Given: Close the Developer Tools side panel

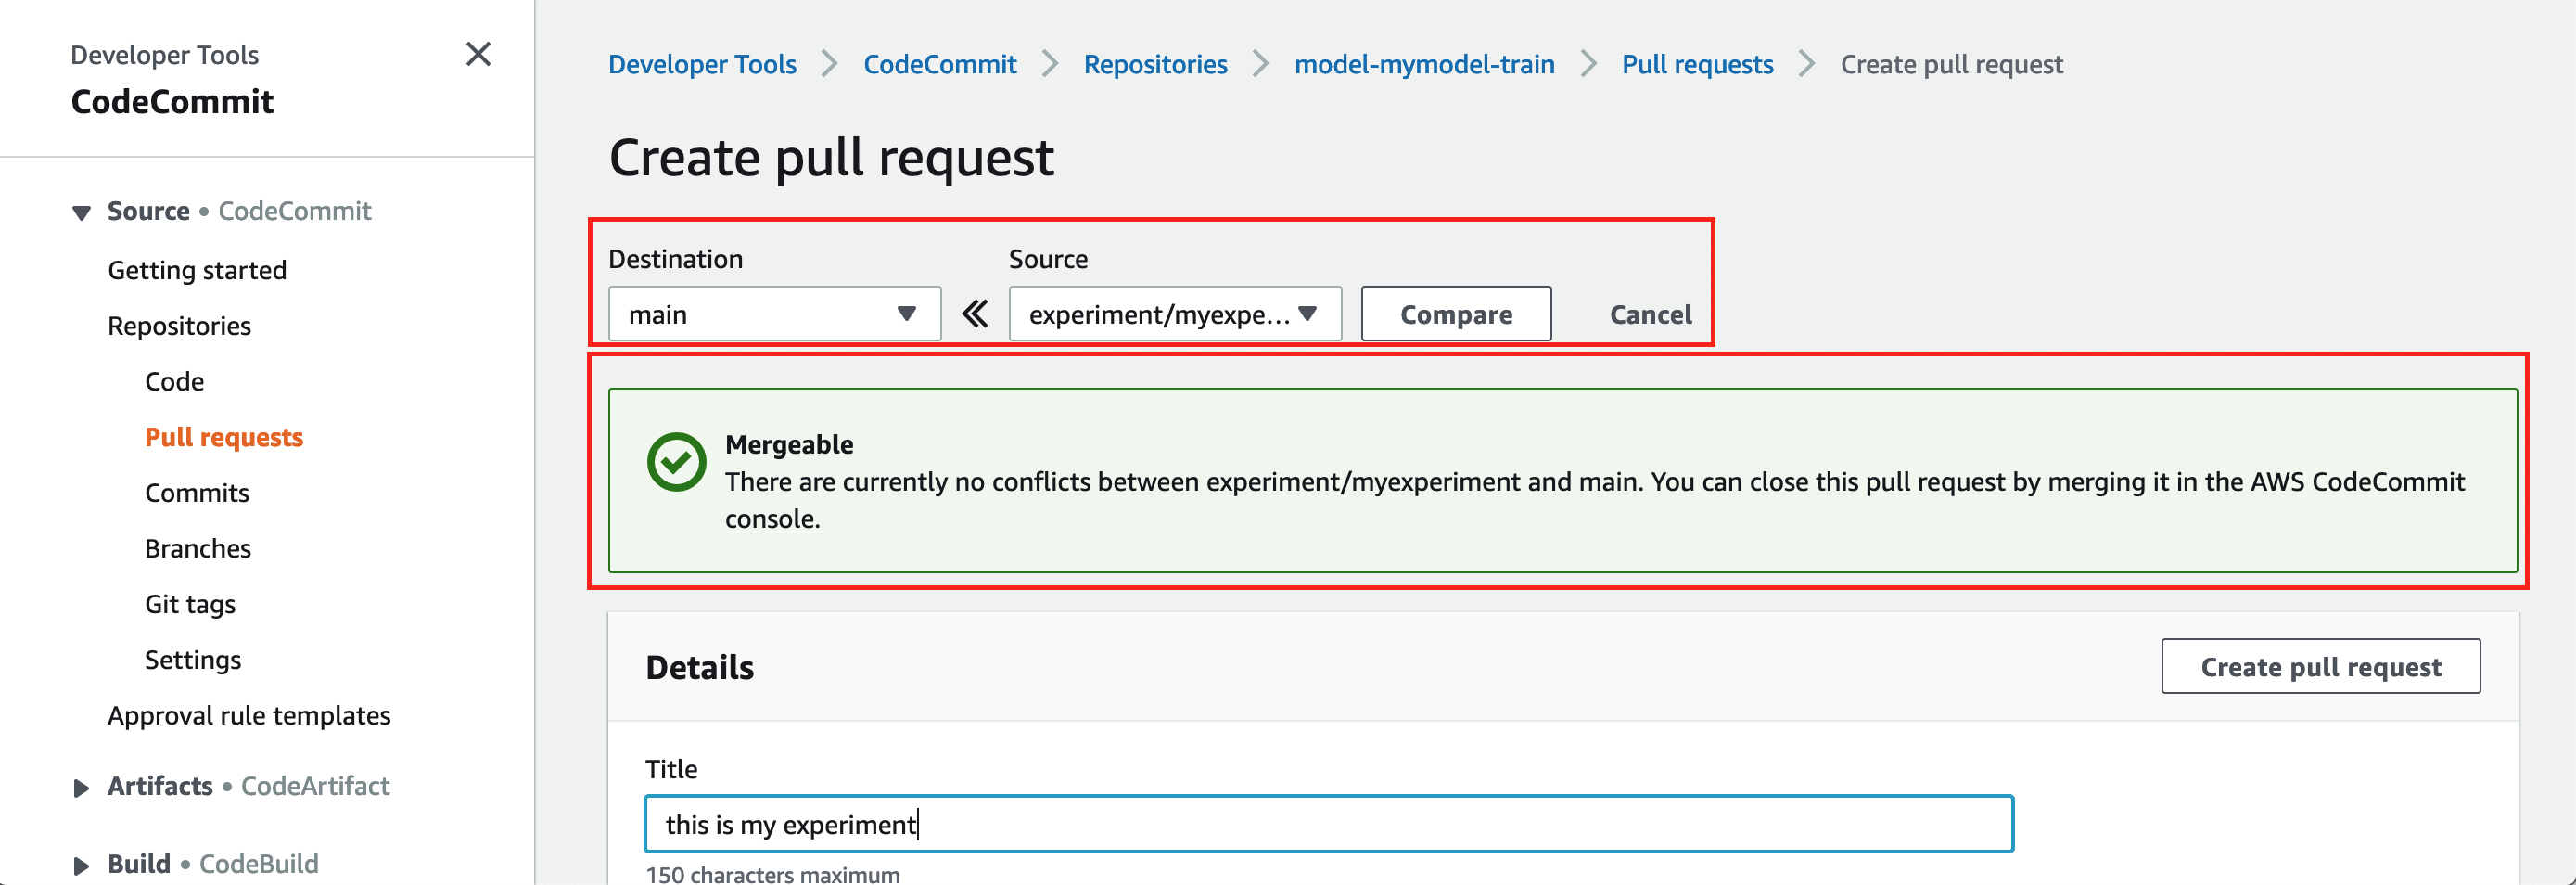Looking at the screenshot, I should [478, 54].
